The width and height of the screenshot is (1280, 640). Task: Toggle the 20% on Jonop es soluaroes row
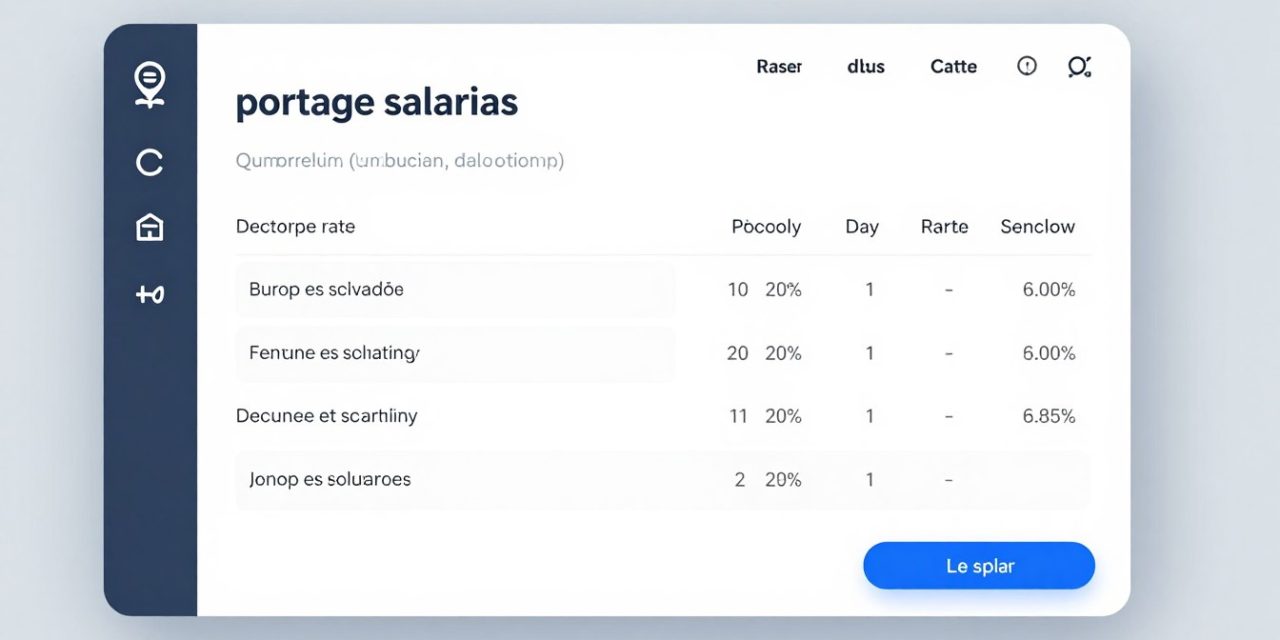784,479
